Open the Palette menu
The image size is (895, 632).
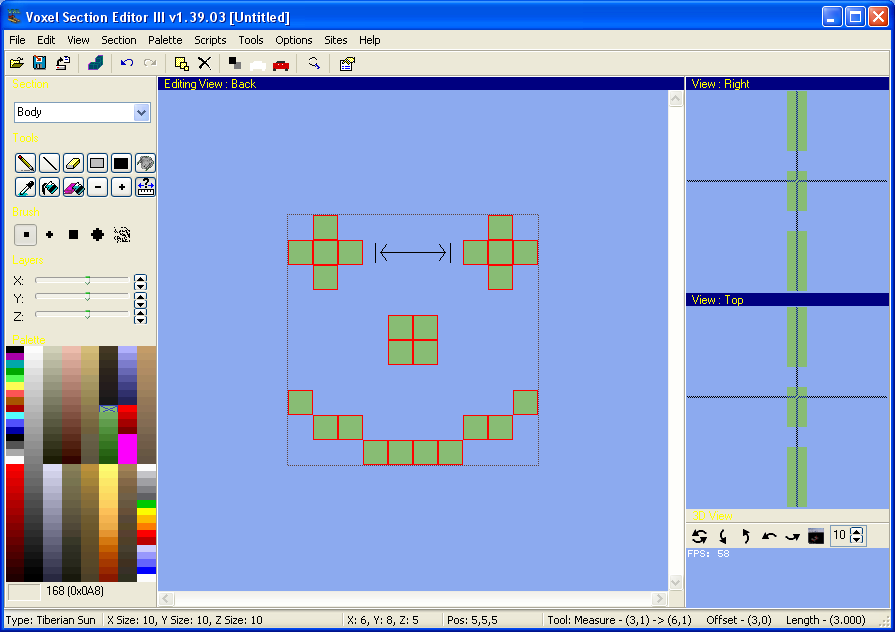coord(165,40)
